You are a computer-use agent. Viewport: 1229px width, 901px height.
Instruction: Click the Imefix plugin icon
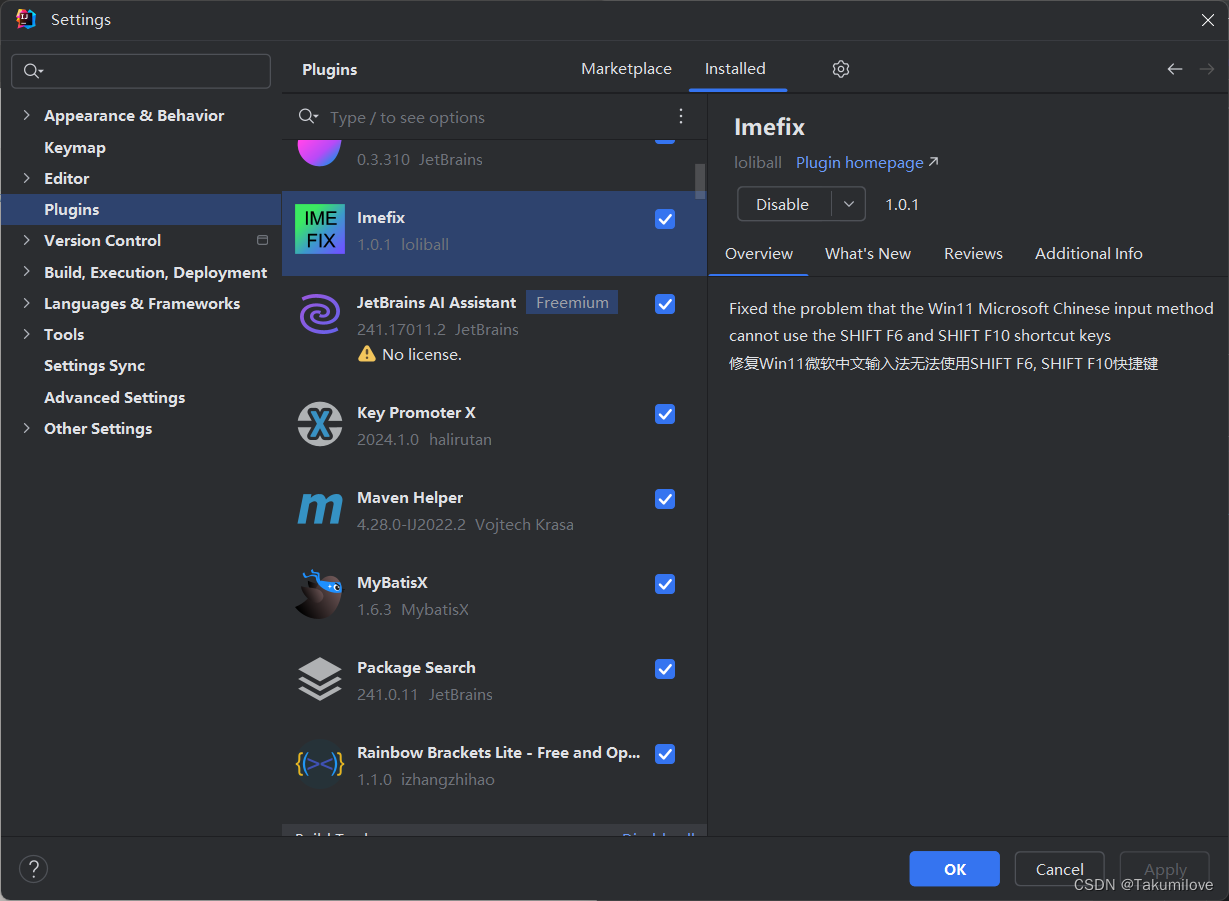click(x=320, y=229)
